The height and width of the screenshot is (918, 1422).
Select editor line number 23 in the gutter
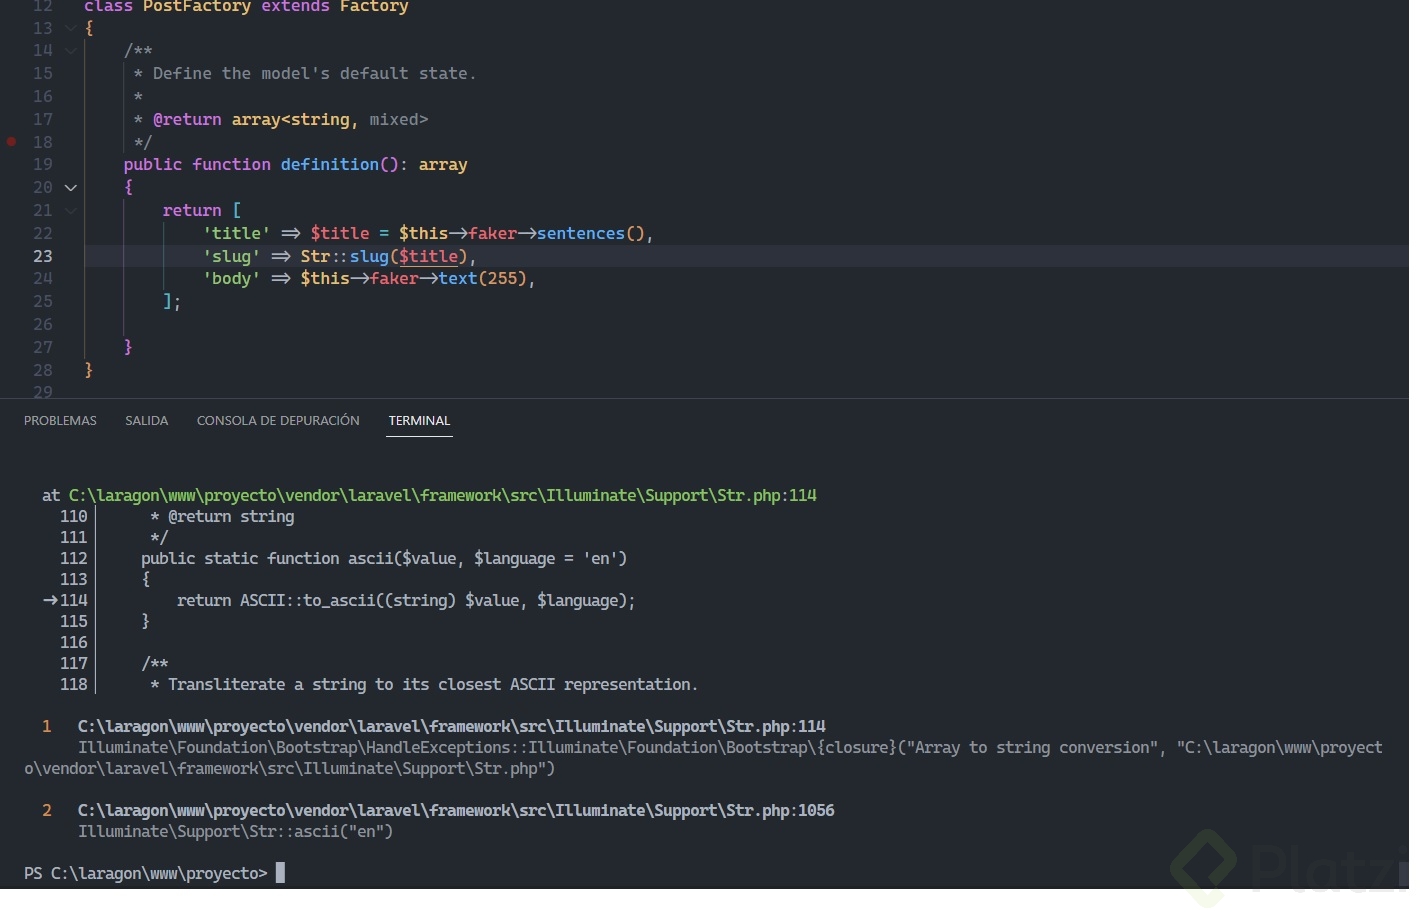(43, 256)
